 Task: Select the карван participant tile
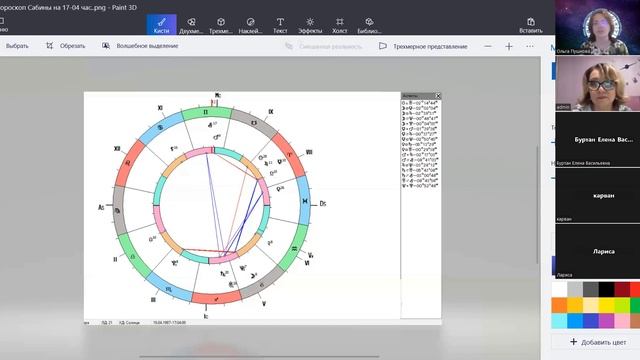598,196
